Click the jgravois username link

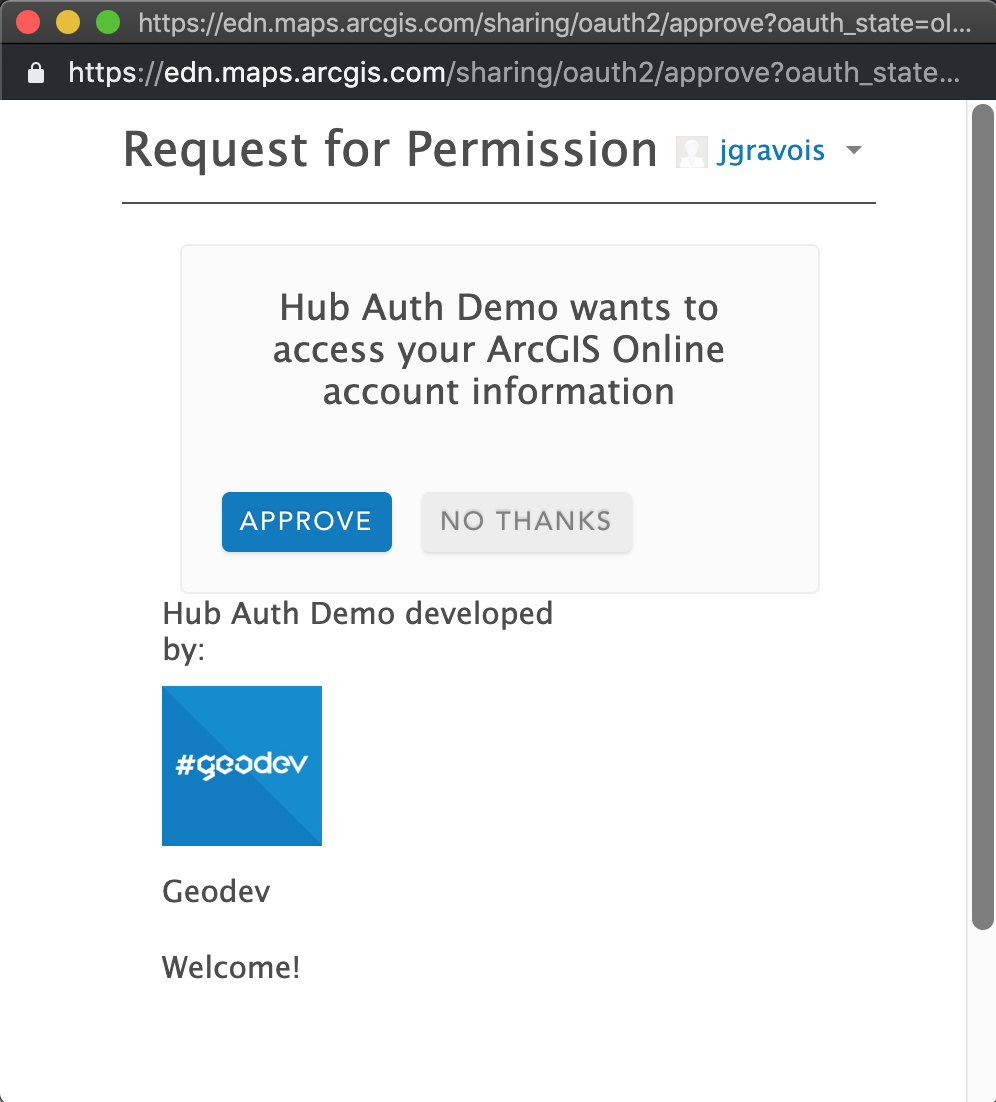pos(770,151)
